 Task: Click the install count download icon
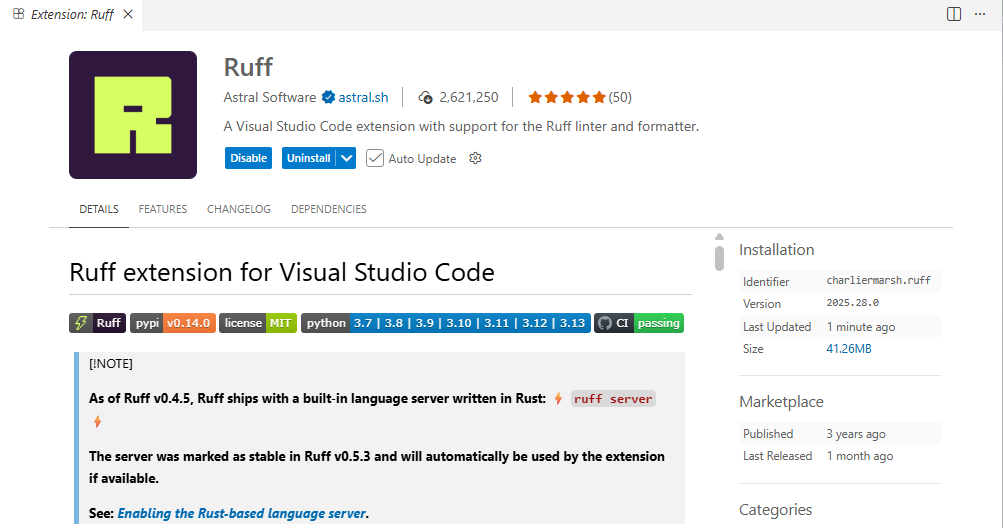coord(426,97)
